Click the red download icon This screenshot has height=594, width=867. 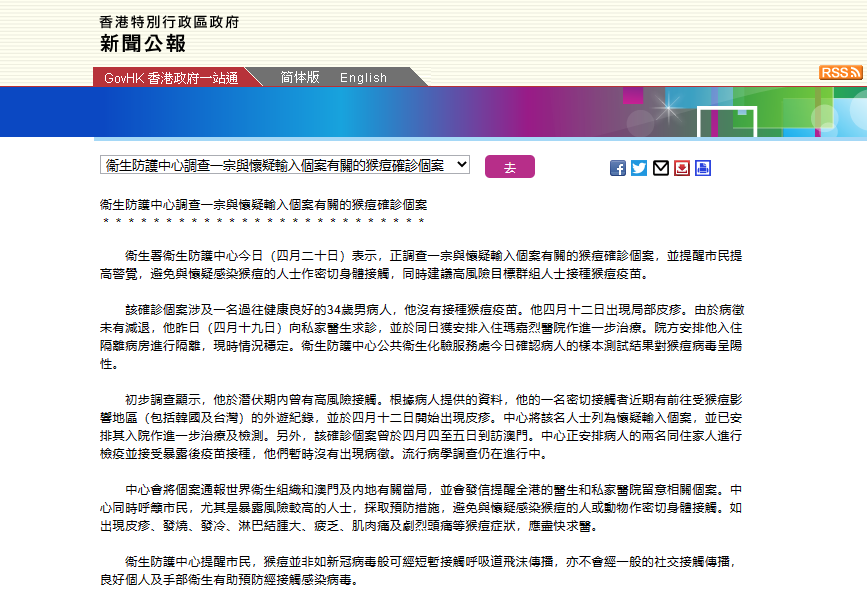[x=682, y=168]
